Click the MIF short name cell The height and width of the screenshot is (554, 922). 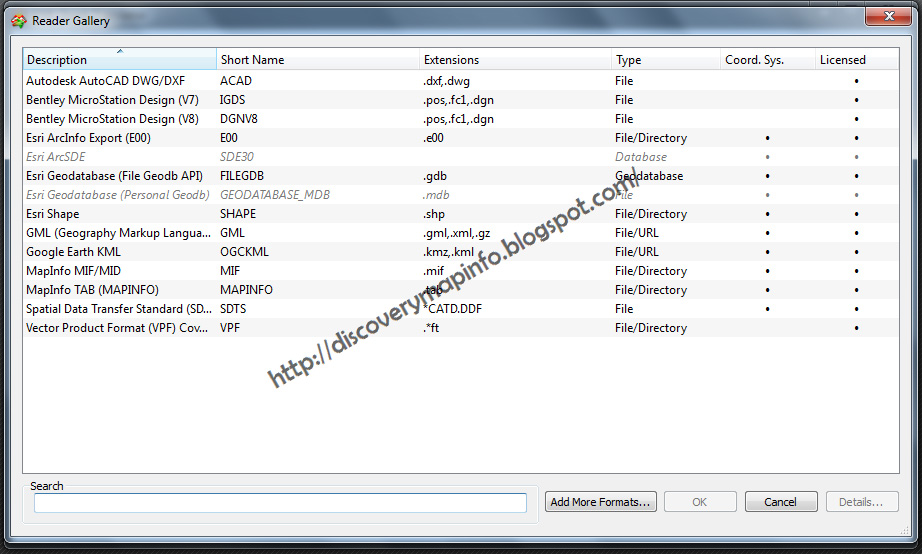[230, 271]
